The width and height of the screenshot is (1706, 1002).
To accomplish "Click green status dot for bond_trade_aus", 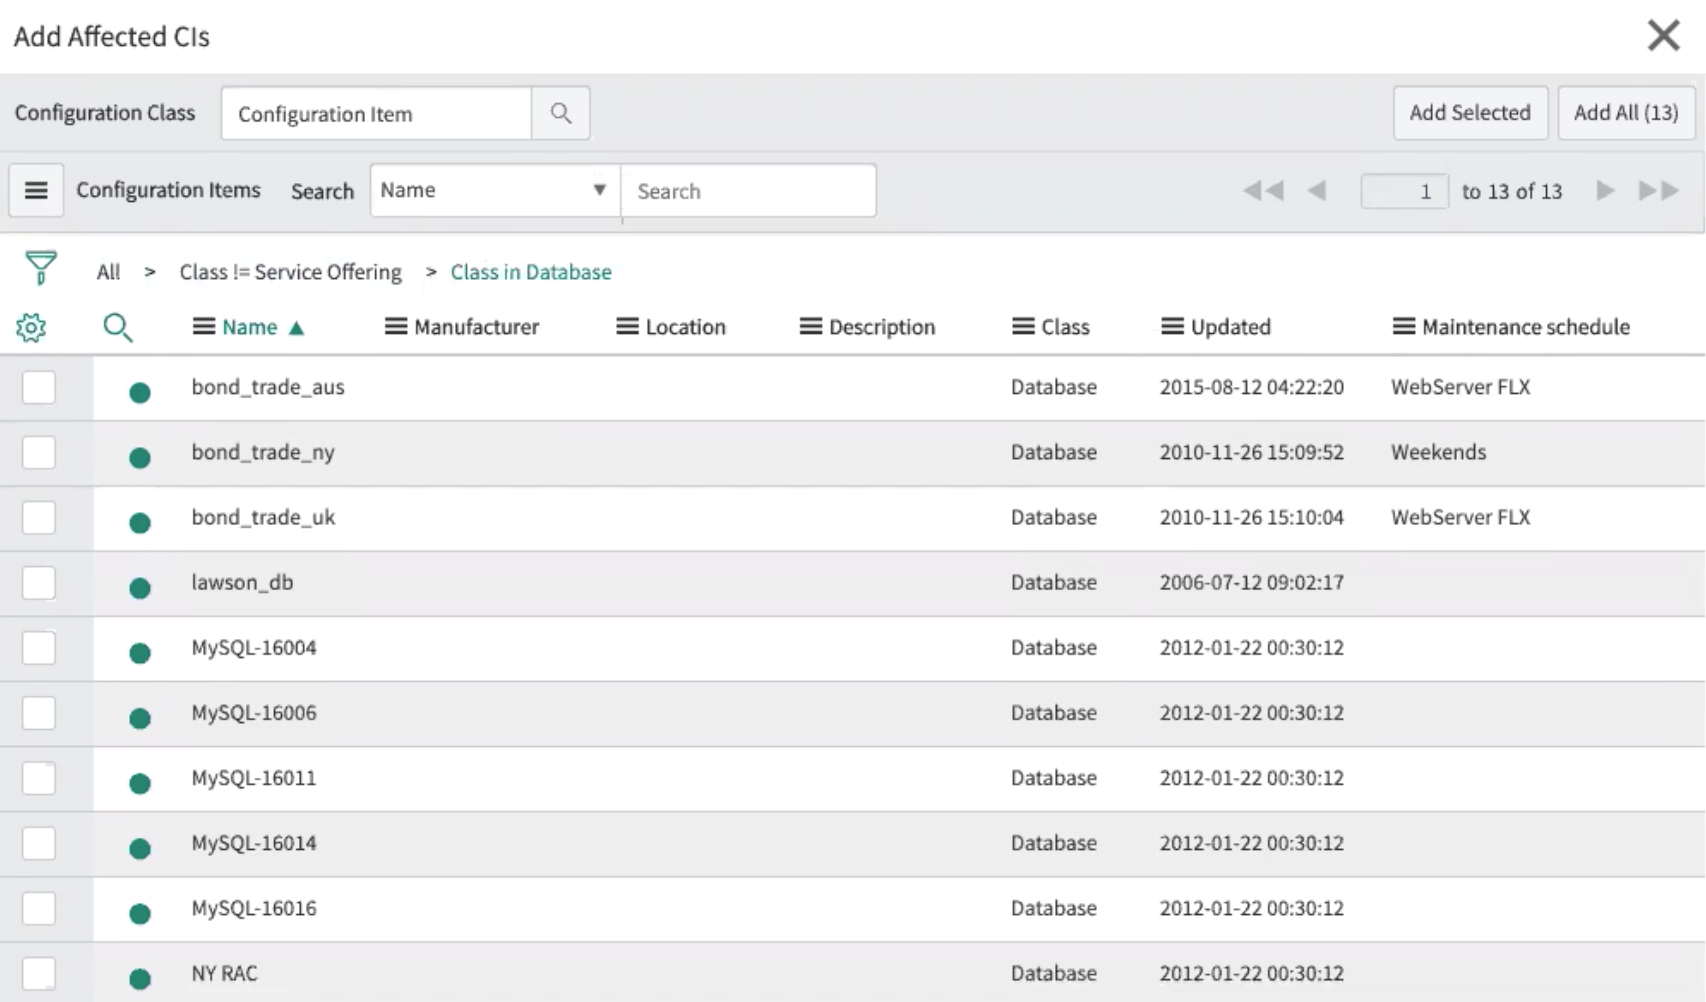I will pos(140,392).
